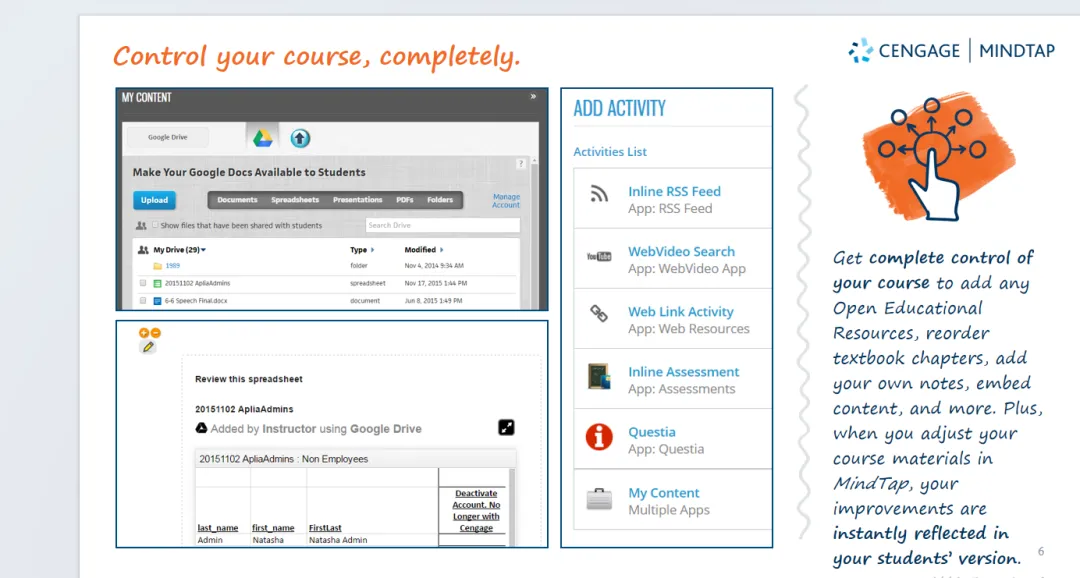The width and height of the screenshot is (1080, 578).
Task: Open the Manage Account link
Action: [x=506, y=200]
